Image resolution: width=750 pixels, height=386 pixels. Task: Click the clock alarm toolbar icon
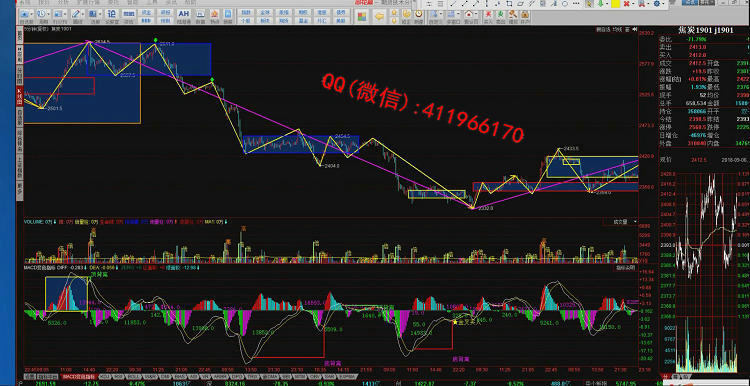click(419, 14)
